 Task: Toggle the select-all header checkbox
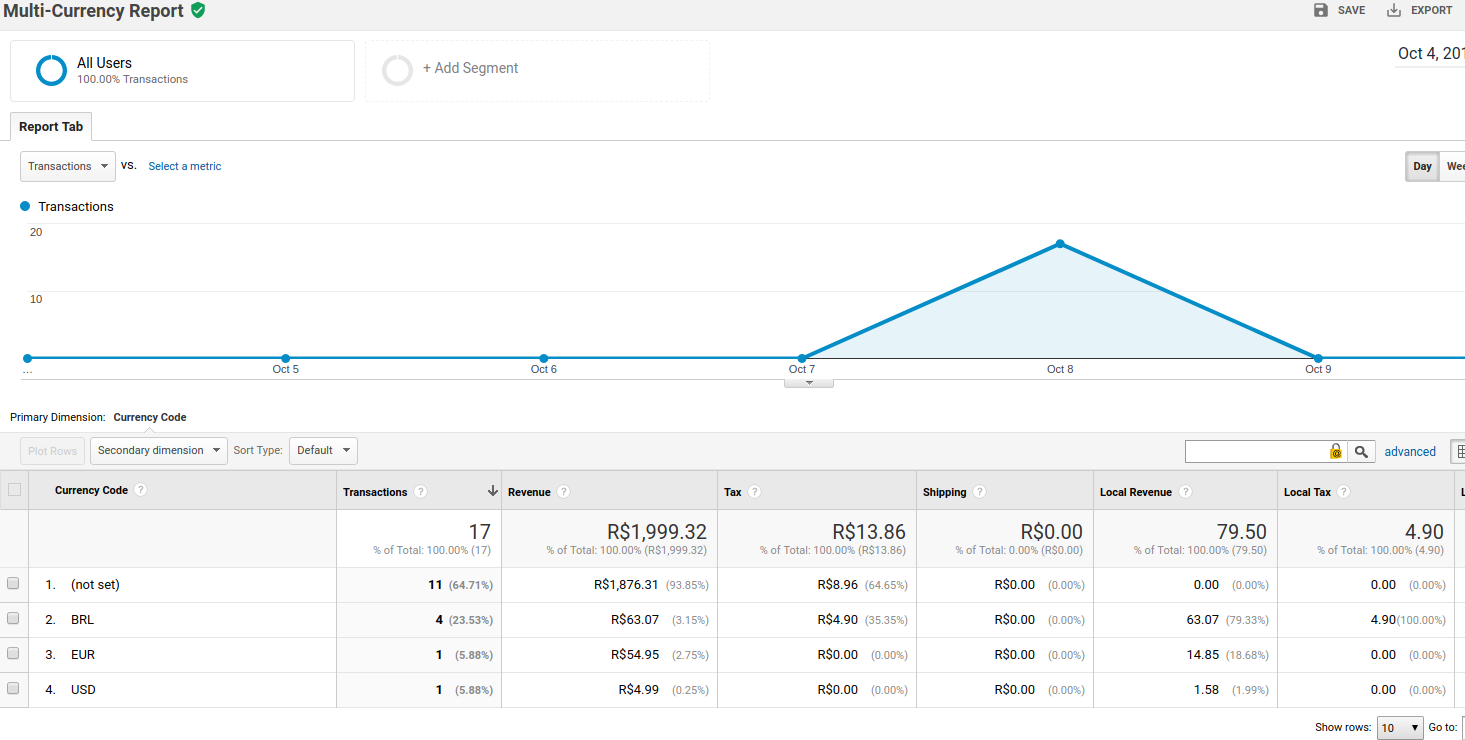point(14,490)
